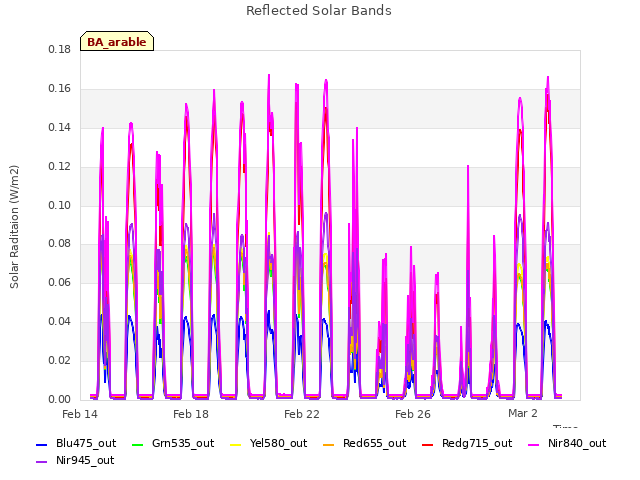Click the 0.08 y-axis tick label
The height and width of the screenshot is (480, 640).
(60, 244)
